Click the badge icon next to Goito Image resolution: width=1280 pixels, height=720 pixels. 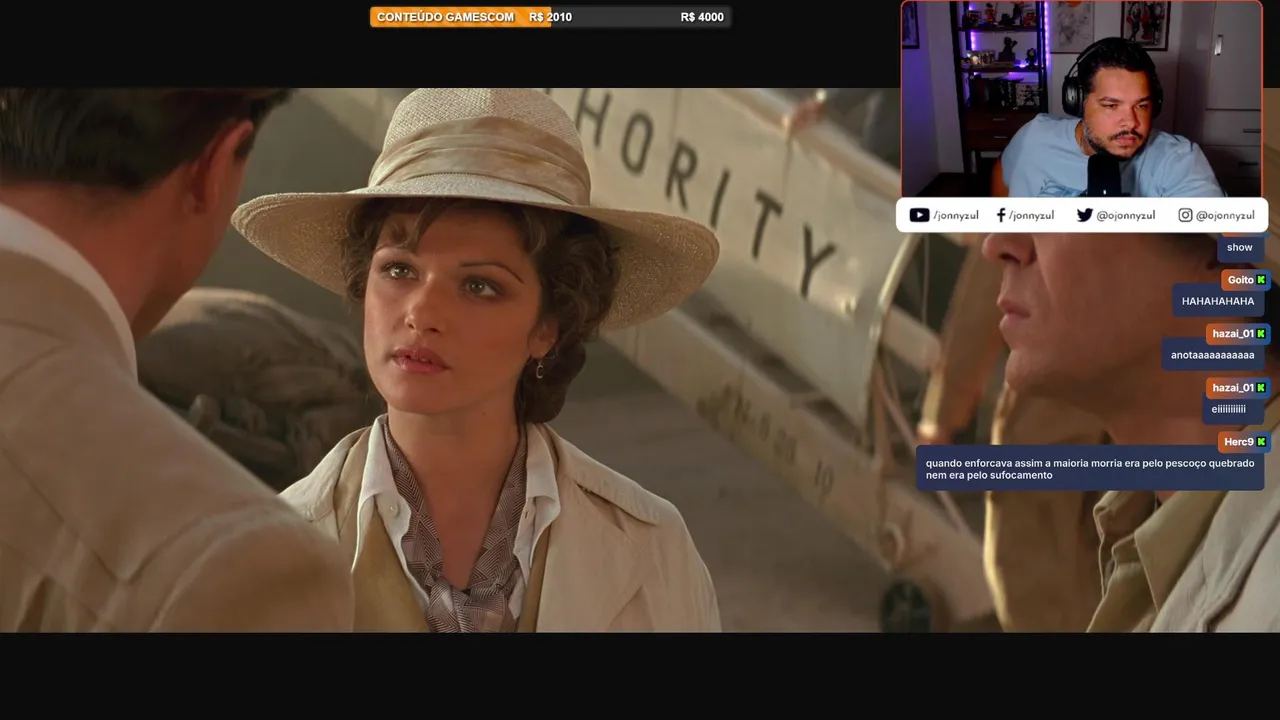(1261, 280)
